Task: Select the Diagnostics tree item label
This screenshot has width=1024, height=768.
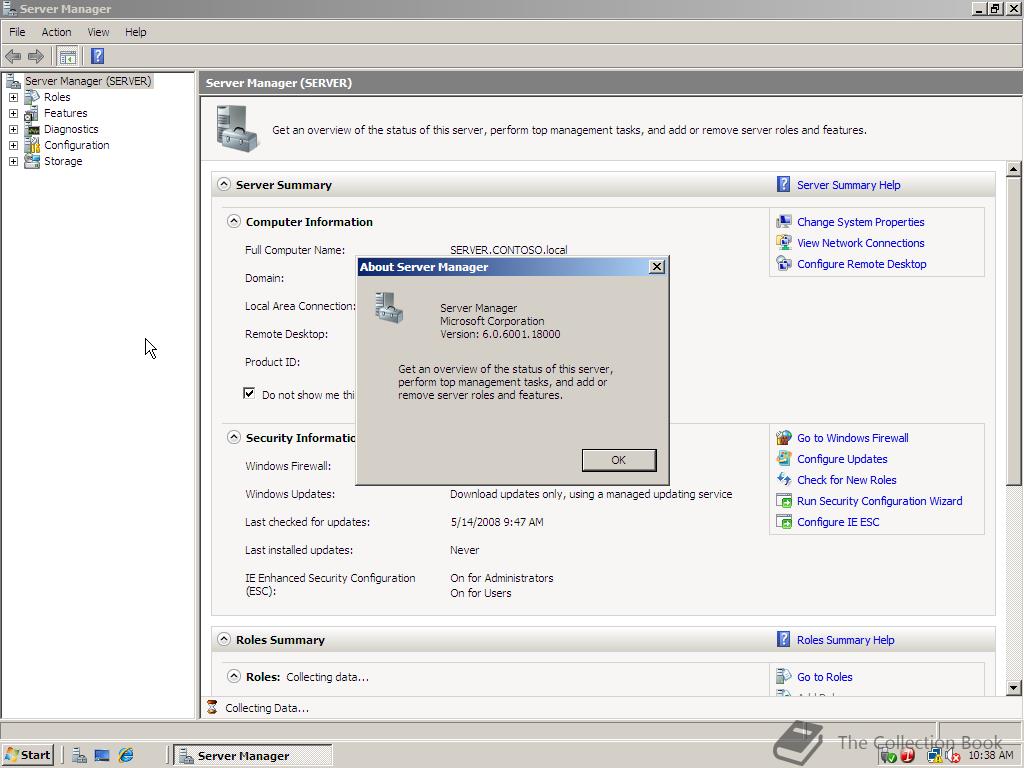Action: (x=71, y=129)
